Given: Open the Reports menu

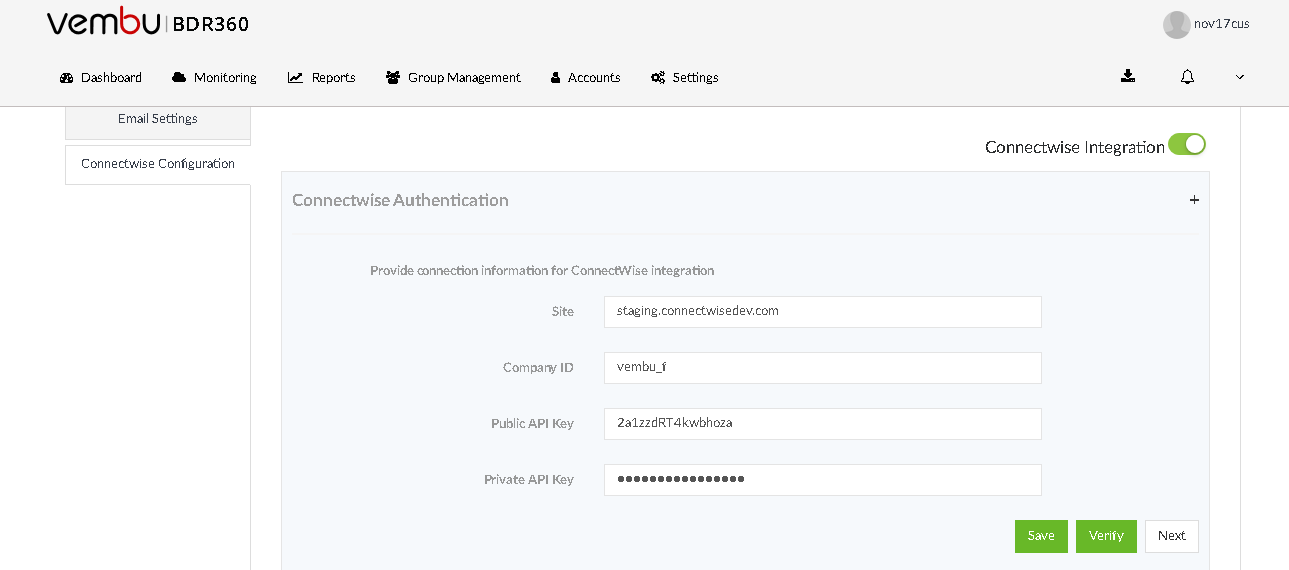Looking at the screenshot, I should (322, 77).
